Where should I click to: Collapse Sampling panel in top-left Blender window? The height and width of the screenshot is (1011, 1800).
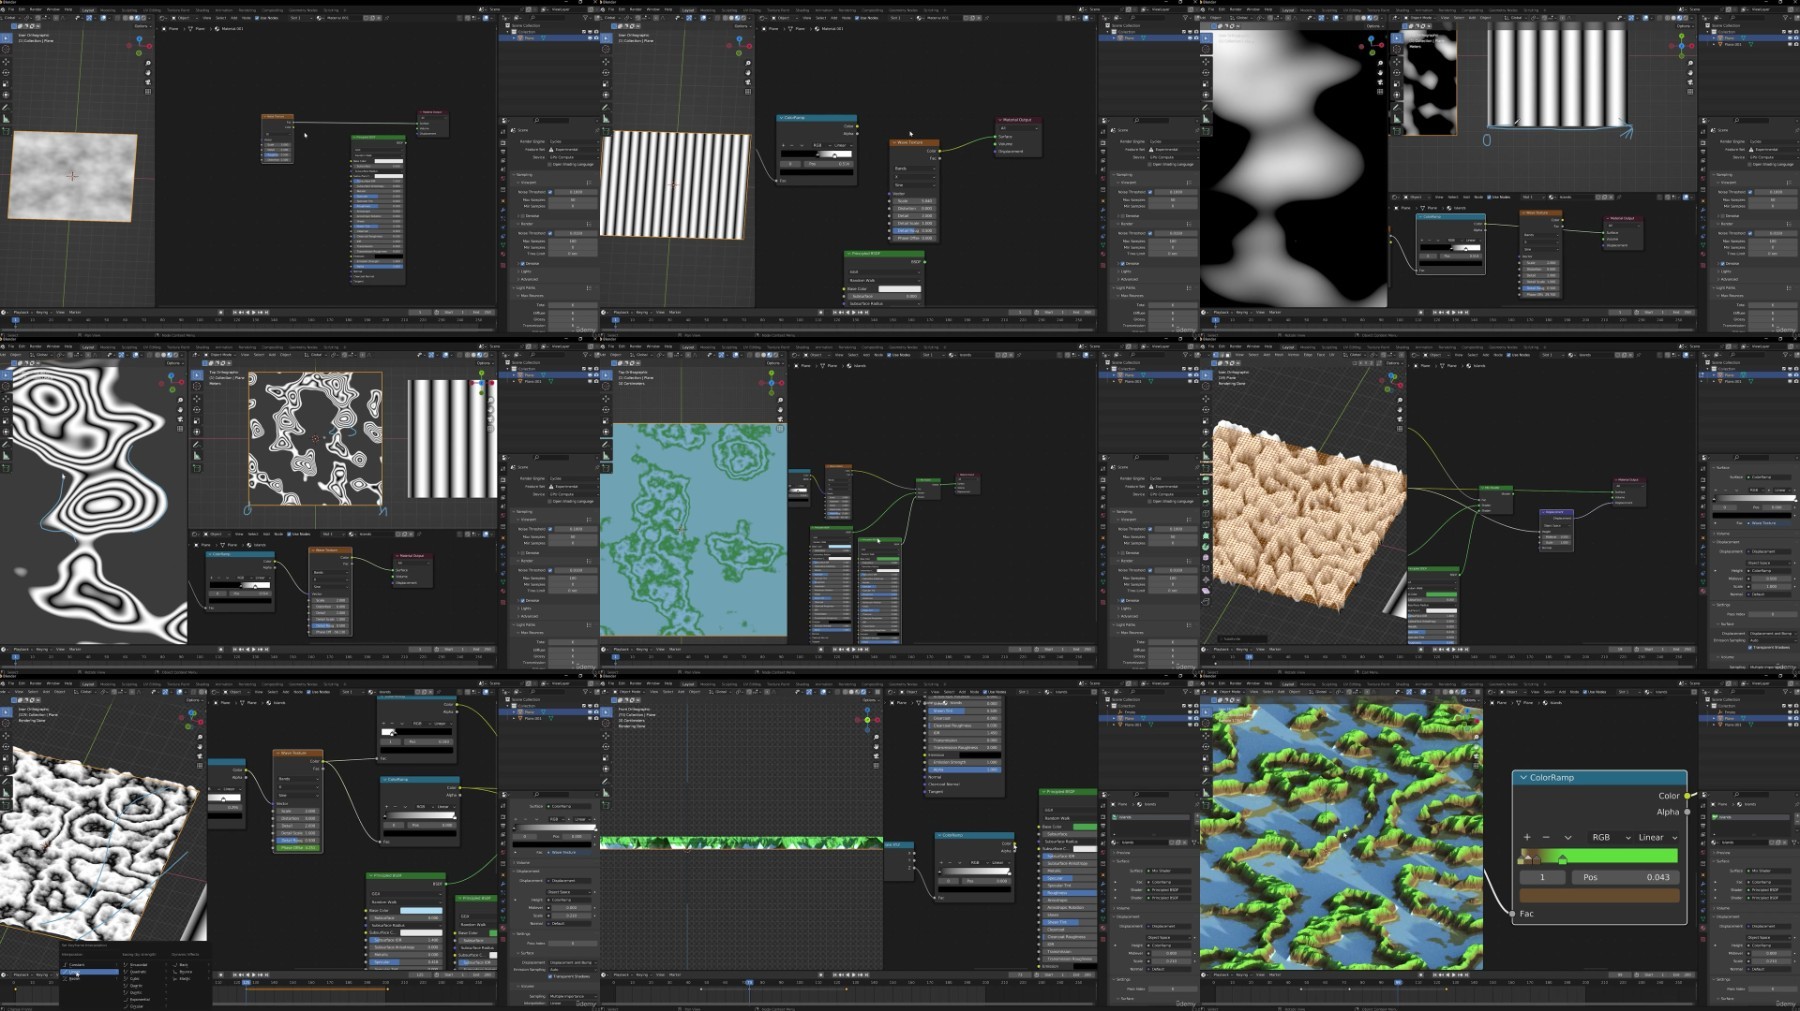pyautogui.click(x=514, y=175)
